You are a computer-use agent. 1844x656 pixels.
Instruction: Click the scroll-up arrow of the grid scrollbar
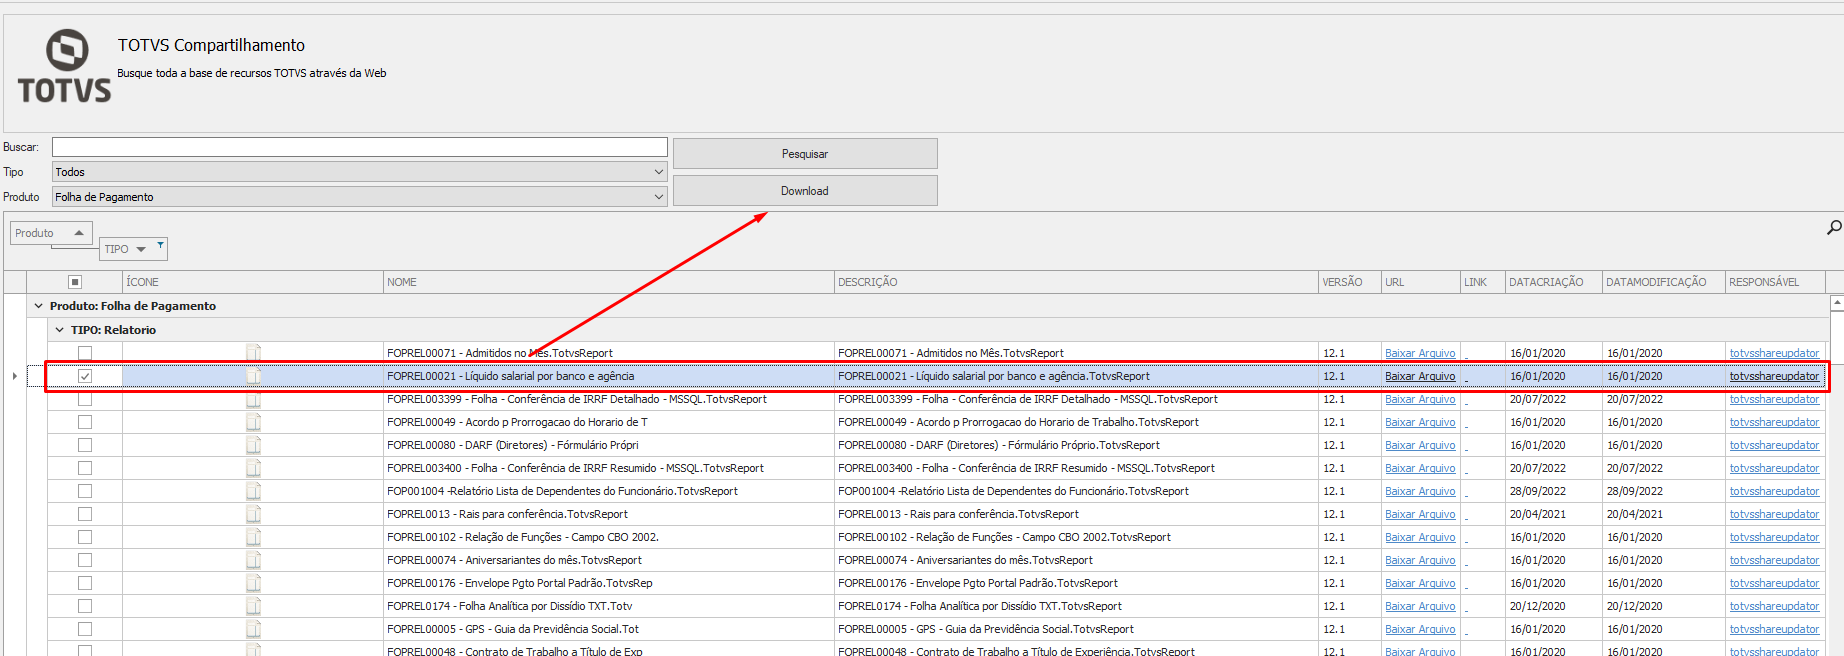tap(1836, 302)
